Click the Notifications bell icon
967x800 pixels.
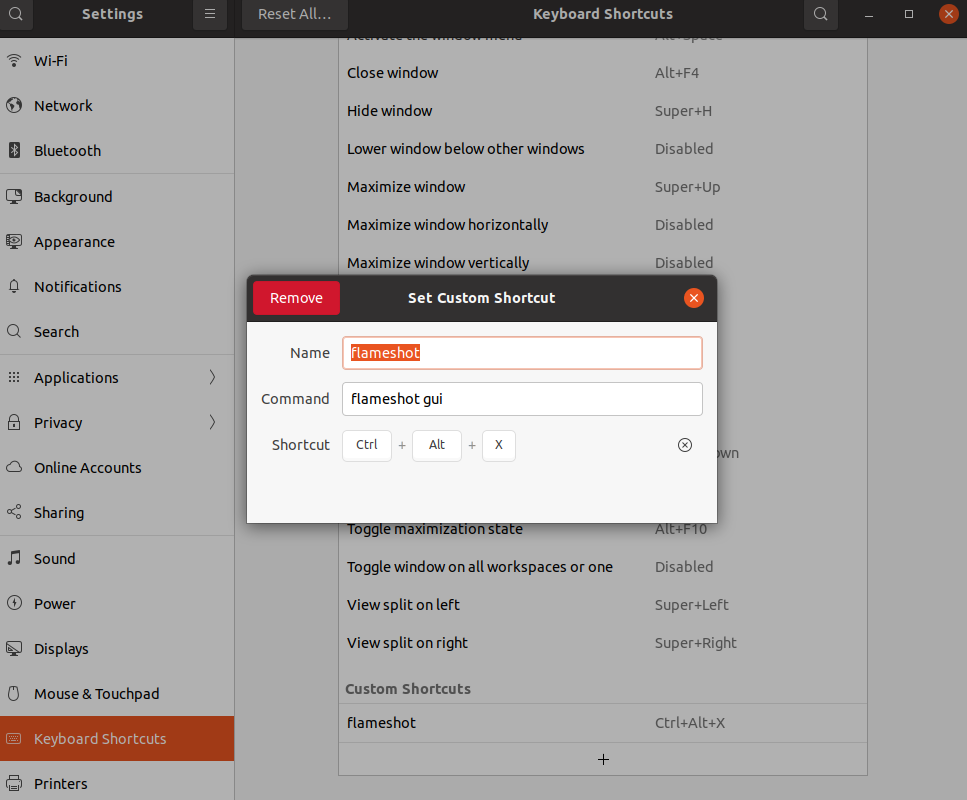tap(14, 287)
